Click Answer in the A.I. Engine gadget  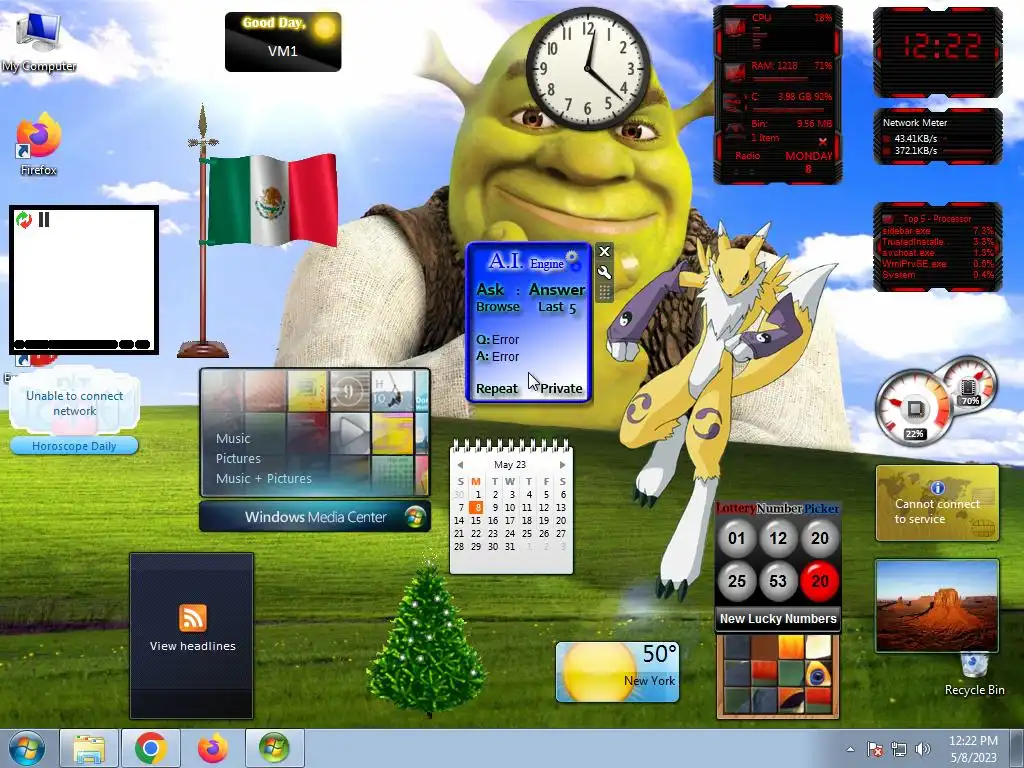tap(557, 289)
